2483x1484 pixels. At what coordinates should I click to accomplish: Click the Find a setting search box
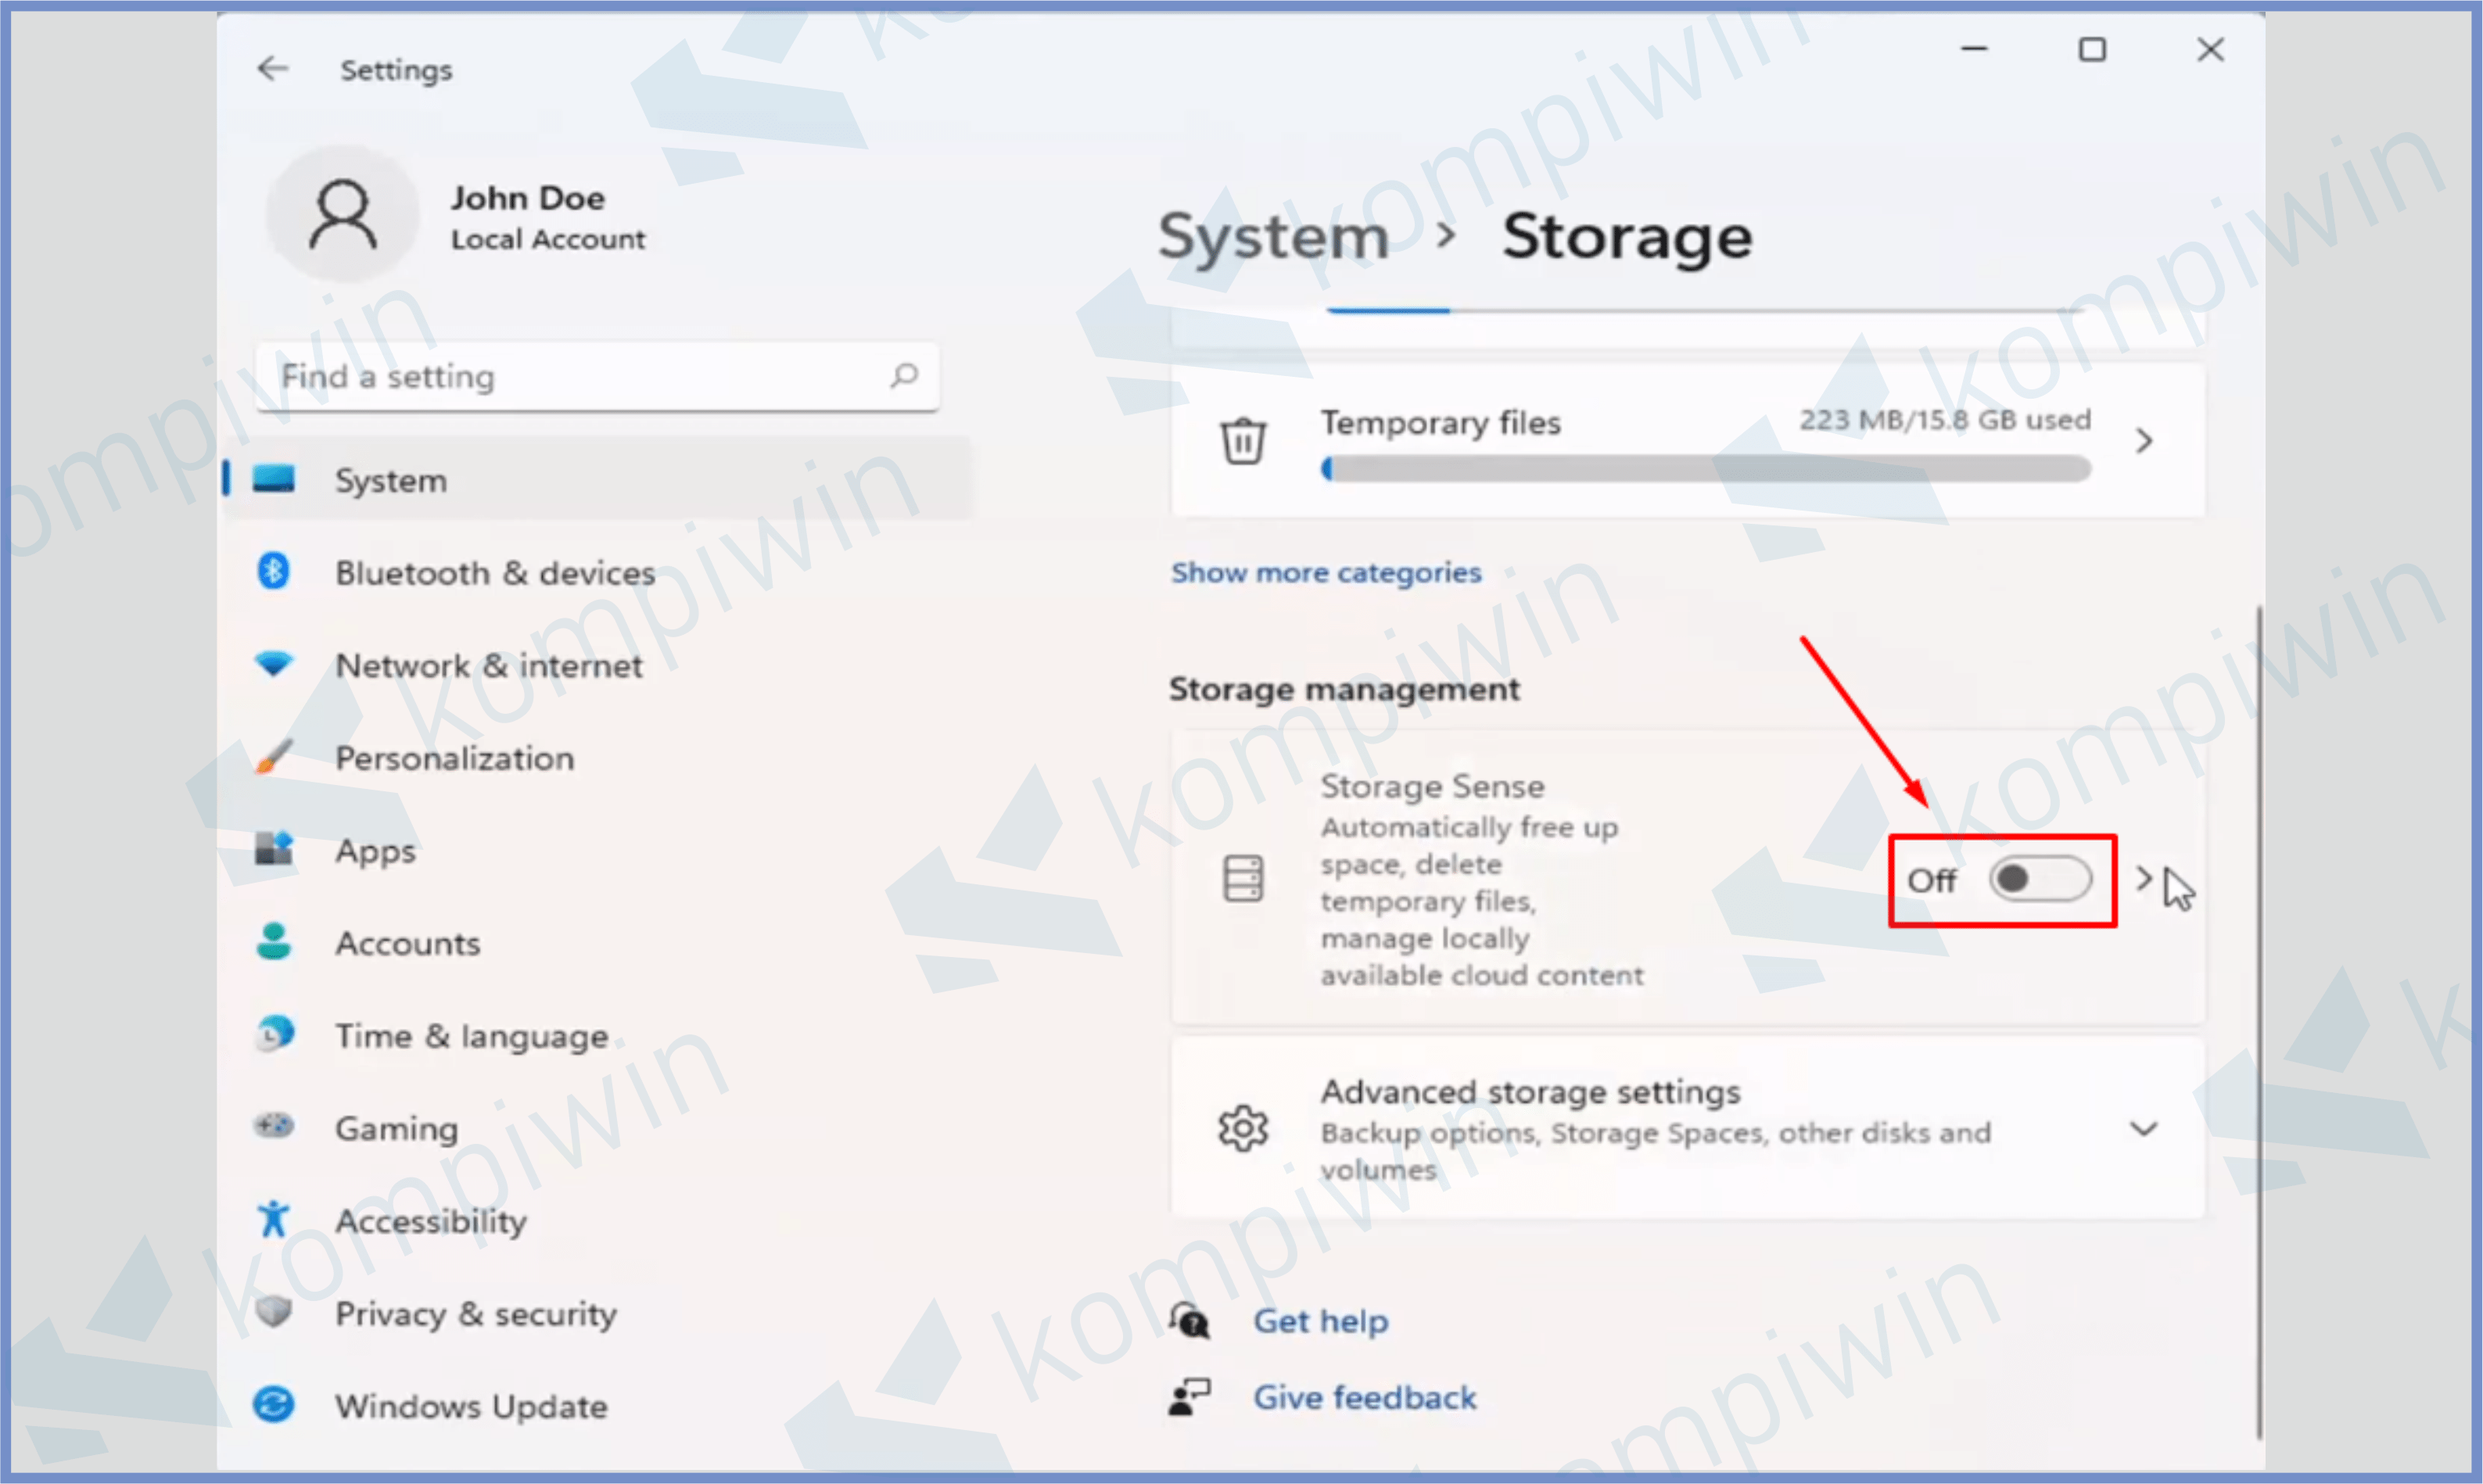[x=597, y=376]
